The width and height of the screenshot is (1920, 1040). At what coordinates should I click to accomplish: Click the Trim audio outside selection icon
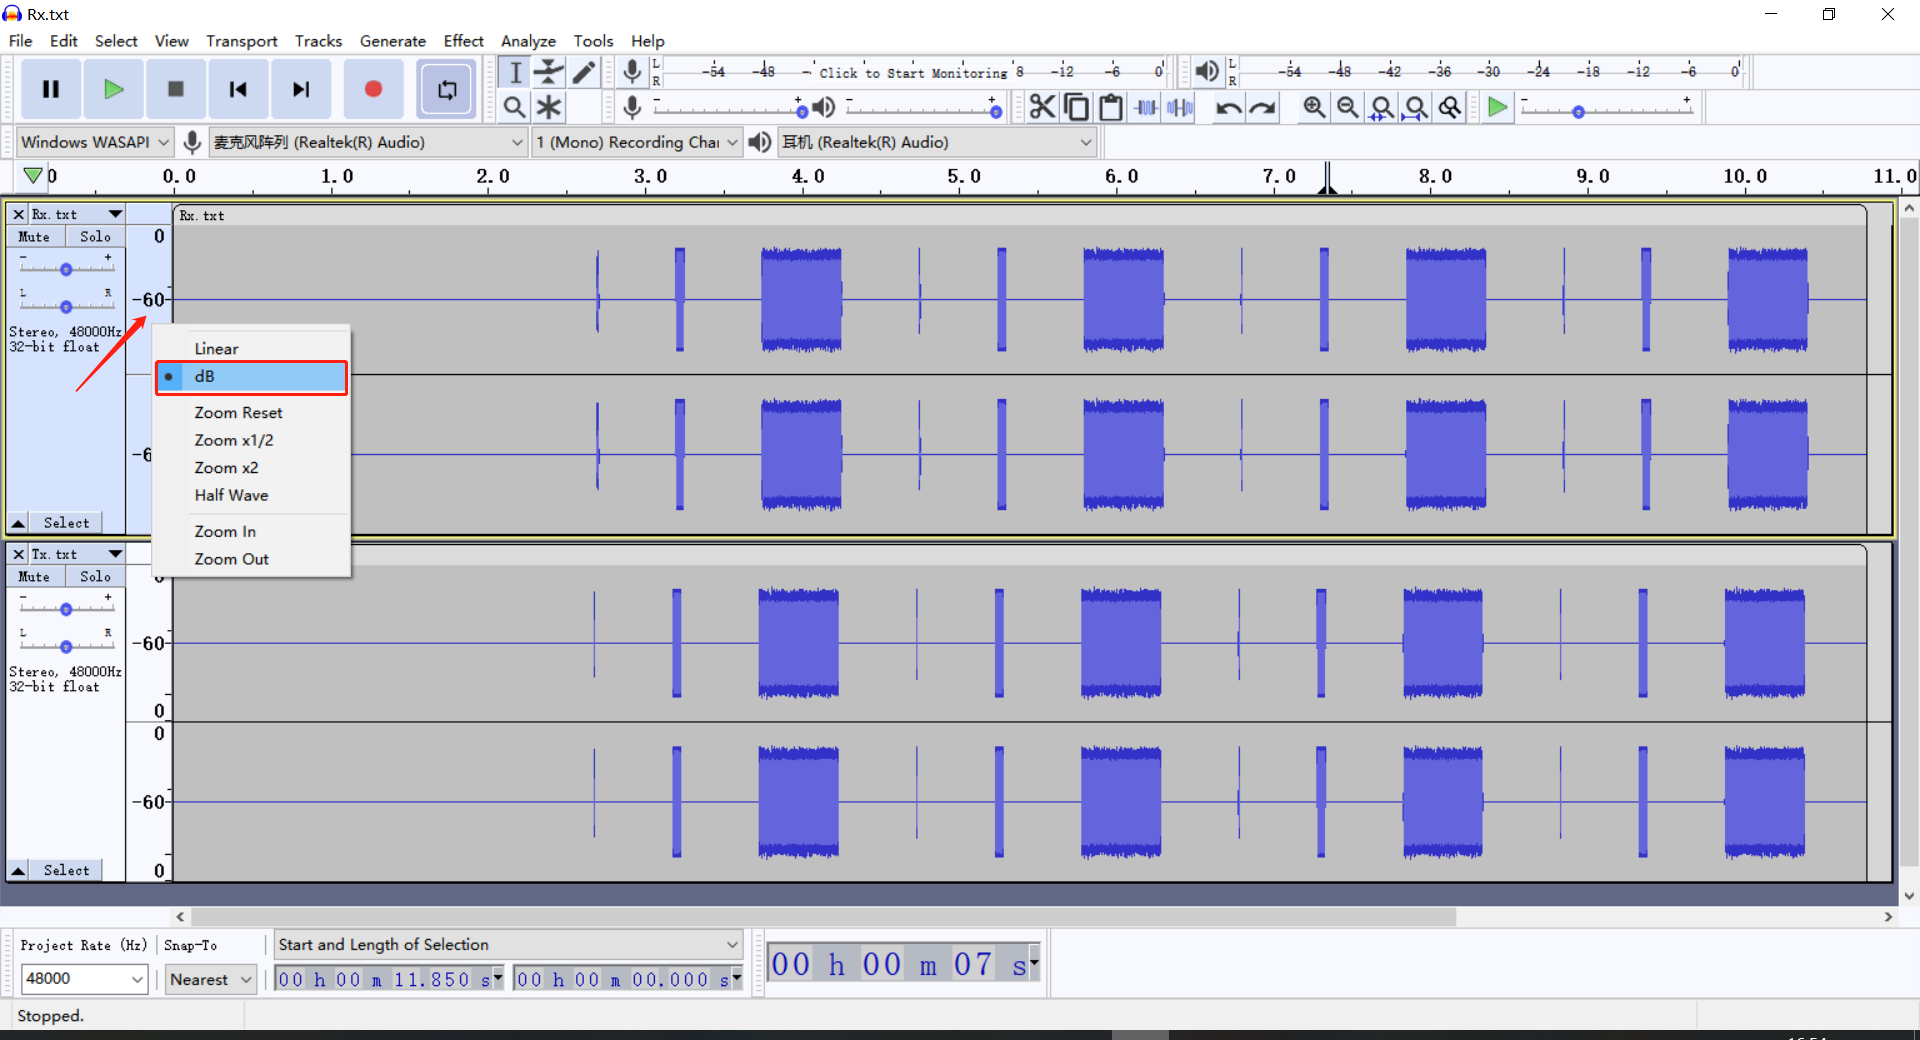click(1145, 107)
